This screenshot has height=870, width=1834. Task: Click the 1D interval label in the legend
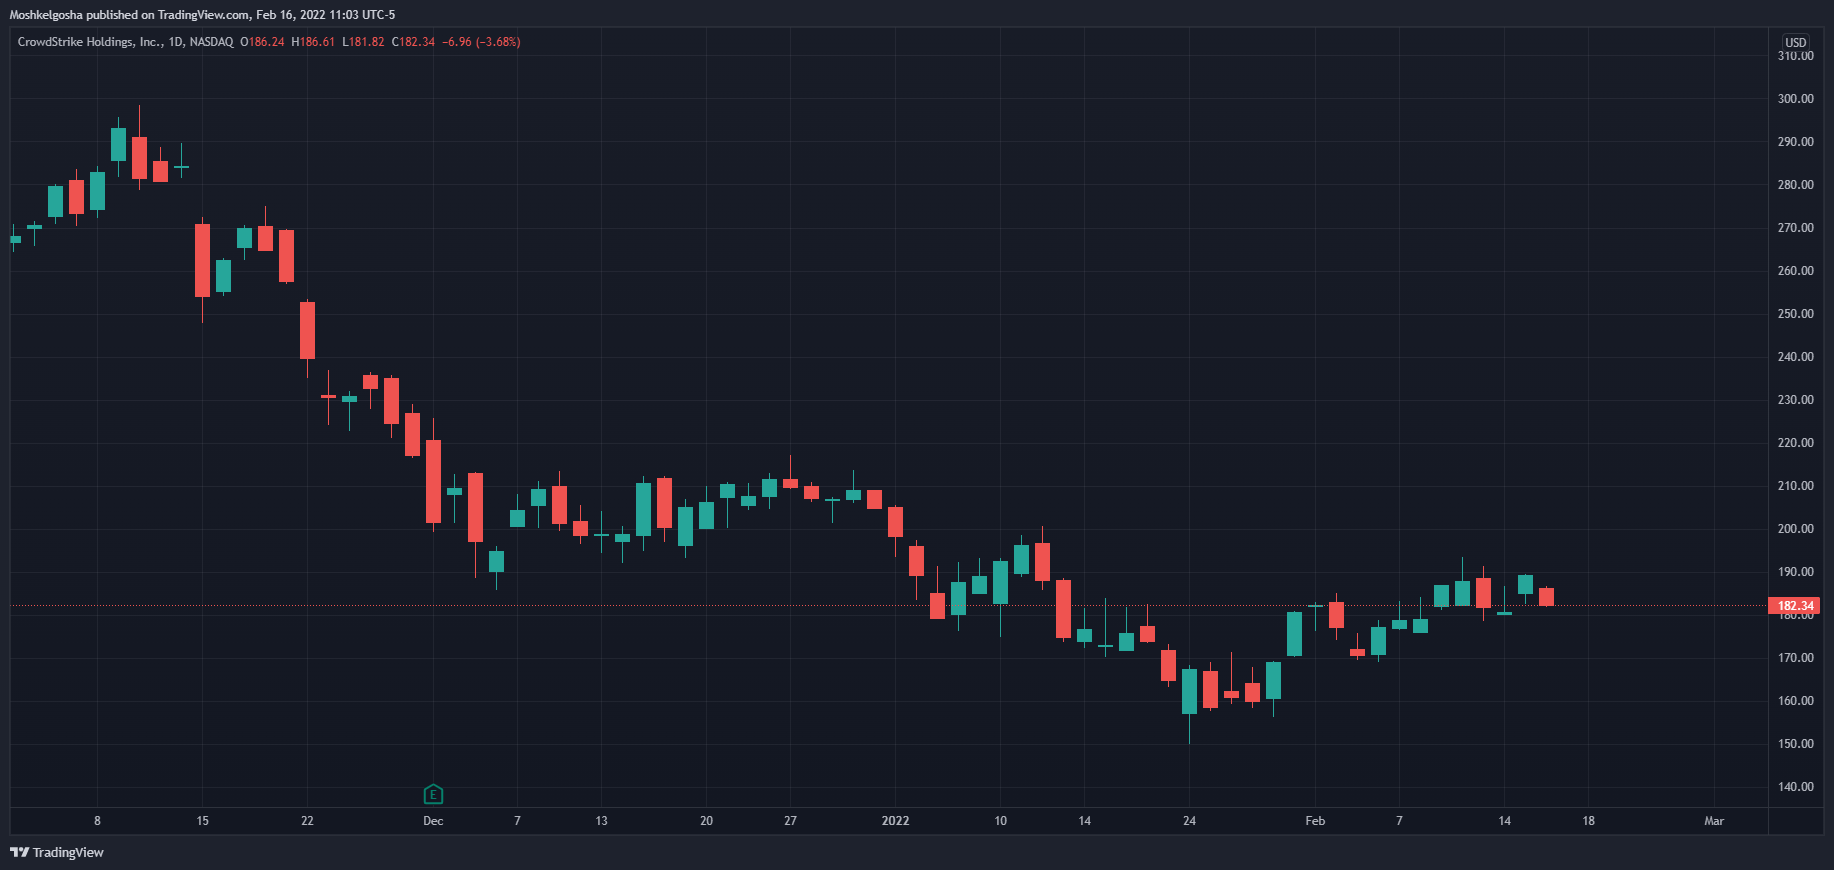(176, 42)
